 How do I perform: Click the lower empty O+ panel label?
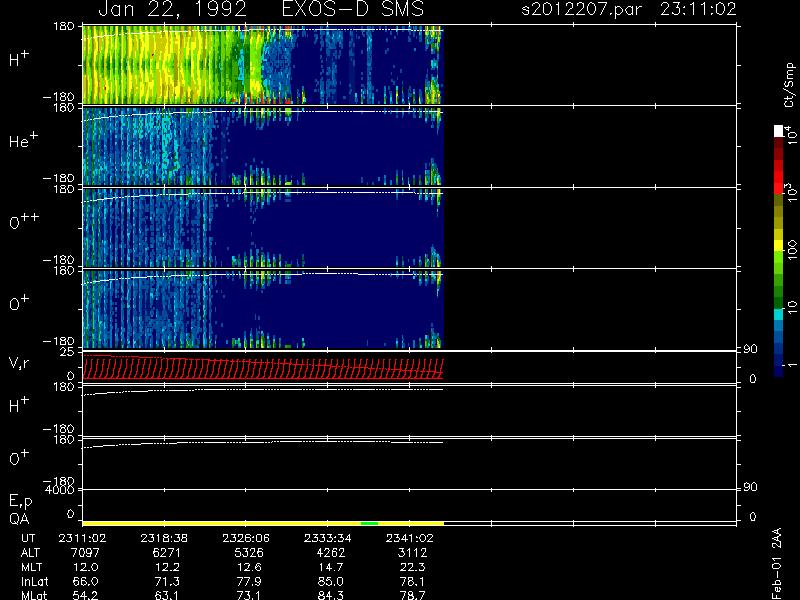tap(19, 458)
